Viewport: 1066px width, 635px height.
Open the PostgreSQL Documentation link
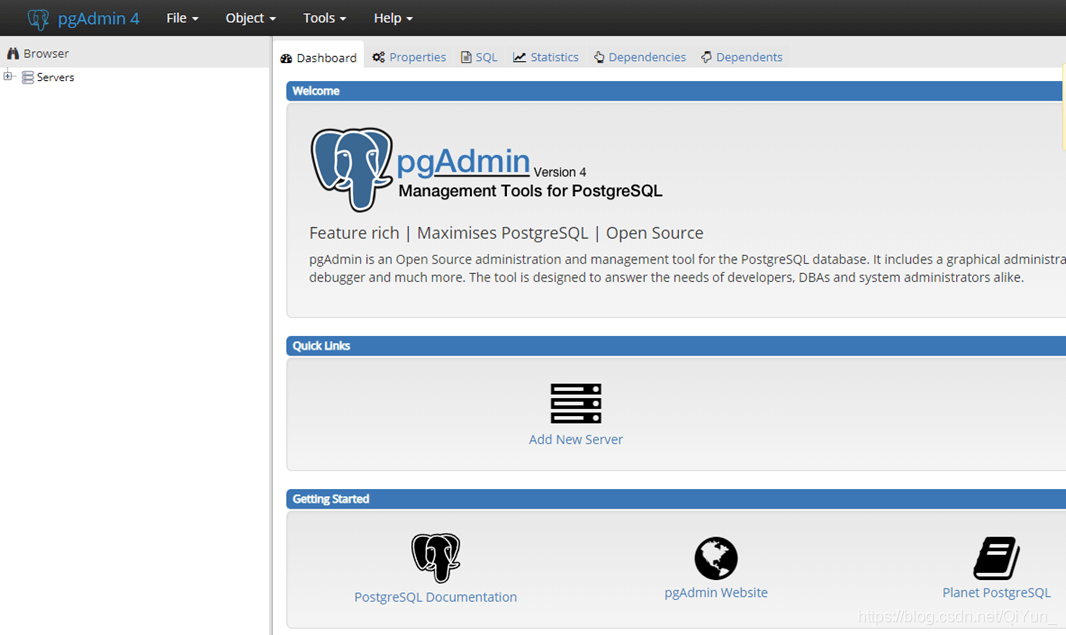tap(435, 596)
